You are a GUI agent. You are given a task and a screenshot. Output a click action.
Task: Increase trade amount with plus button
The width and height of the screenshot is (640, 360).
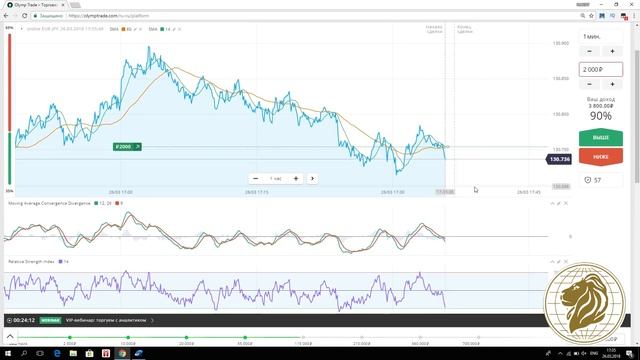pos(612,84)
